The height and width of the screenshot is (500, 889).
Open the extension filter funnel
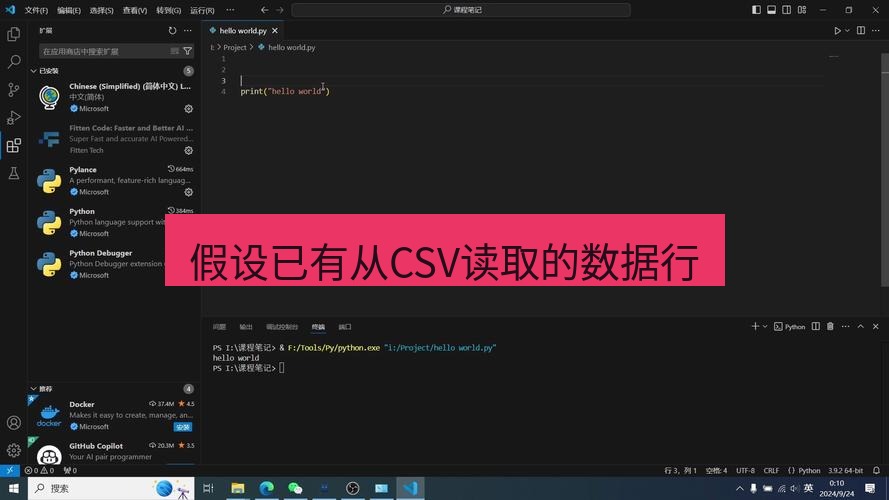[187, 51]
